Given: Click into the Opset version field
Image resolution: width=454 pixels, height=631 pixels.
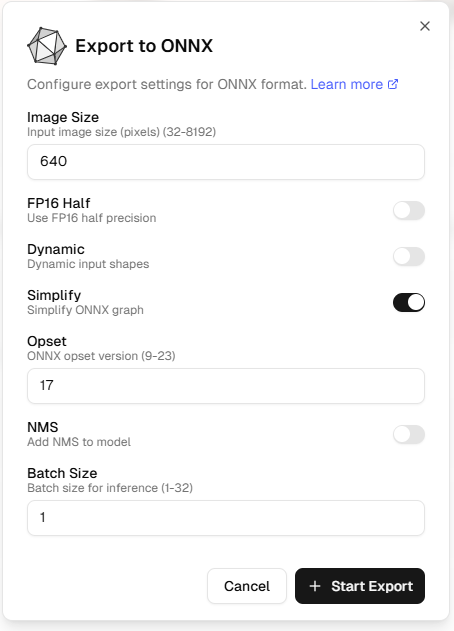Looking at the screenshot, I should tap(226, 386).
